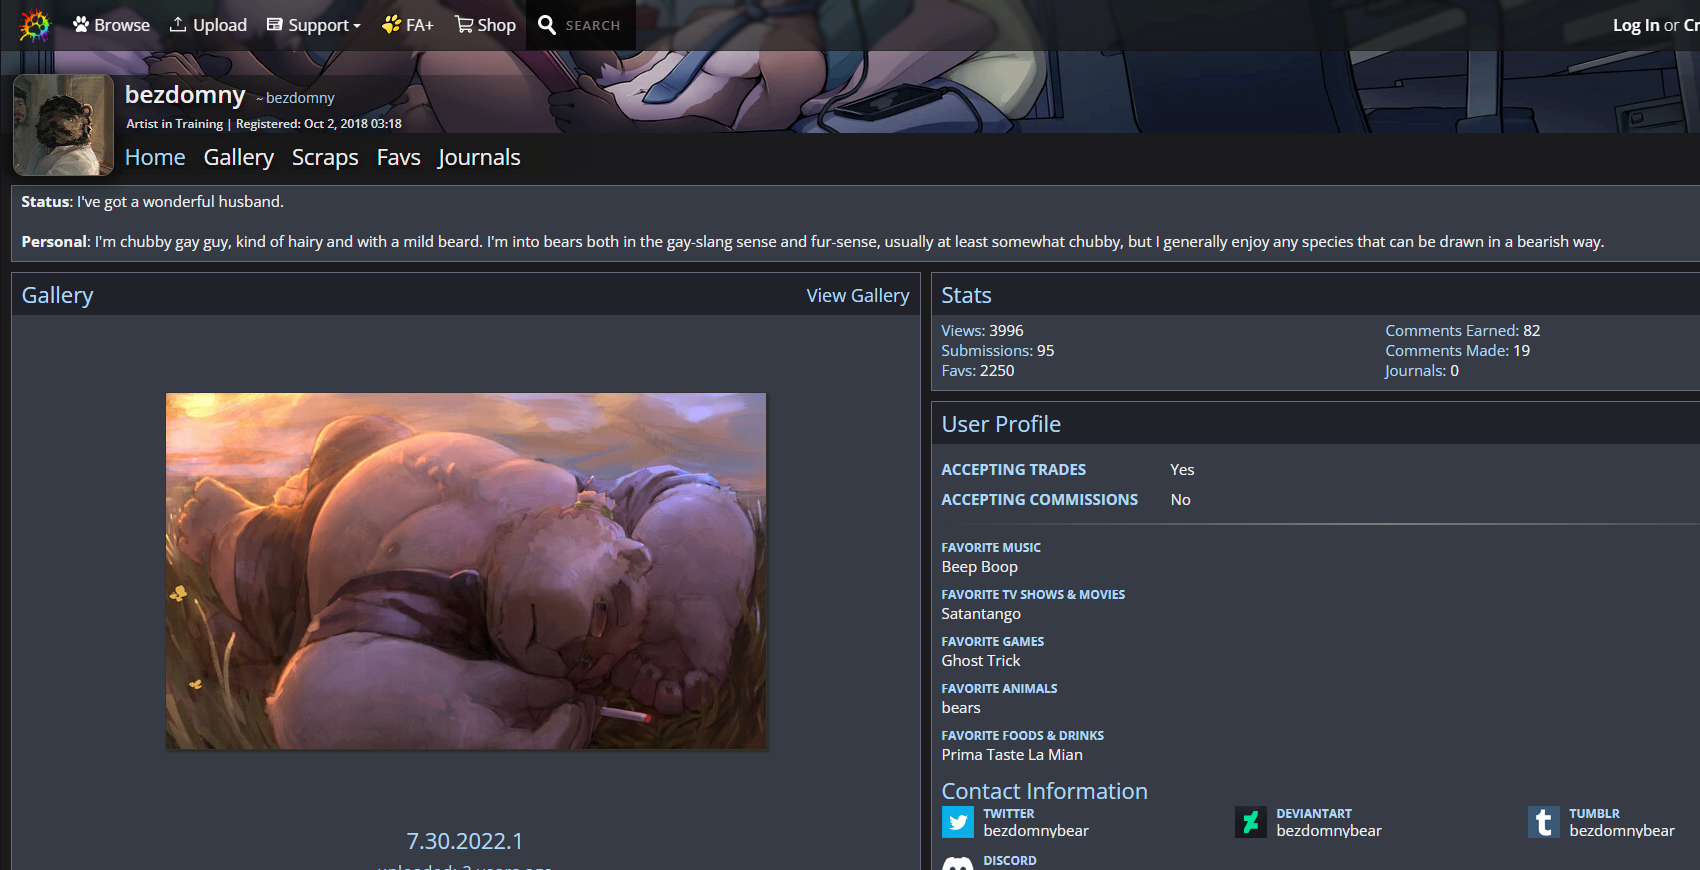Expand the Support dropdown menu

point(314,25)
